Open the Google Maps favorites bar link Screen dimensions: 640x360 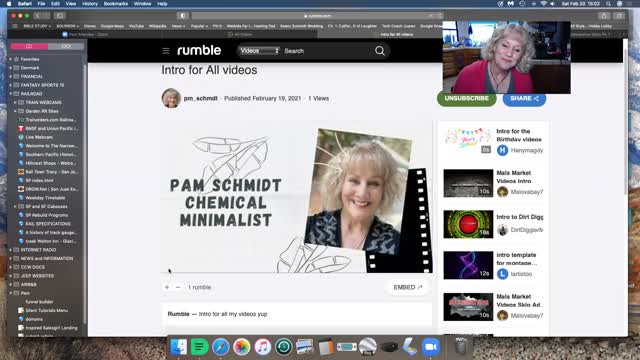click(112, 26)
